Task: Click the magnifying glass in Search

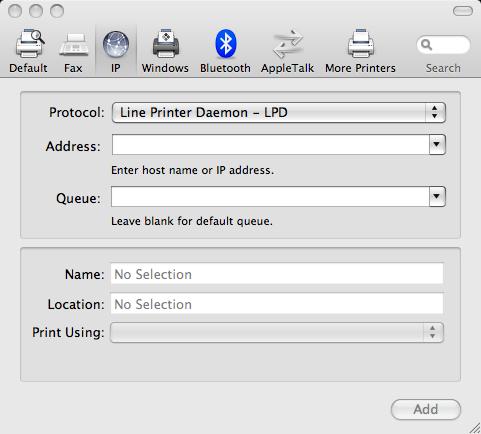Action: click(x=426, y=44)
